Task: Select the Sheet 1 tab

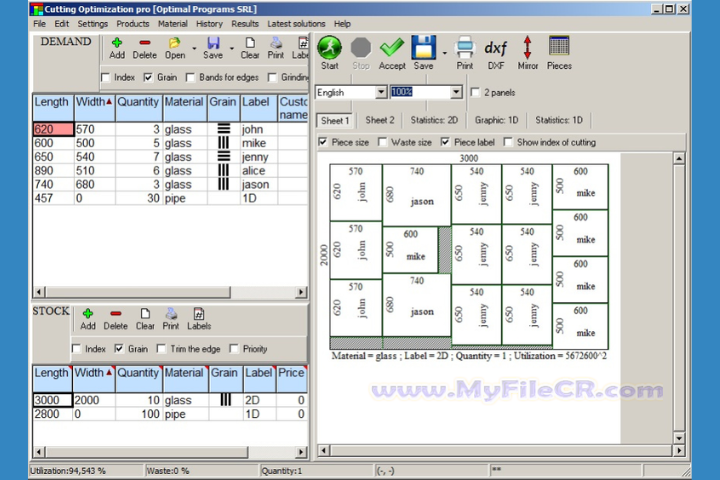Action: 335,121
